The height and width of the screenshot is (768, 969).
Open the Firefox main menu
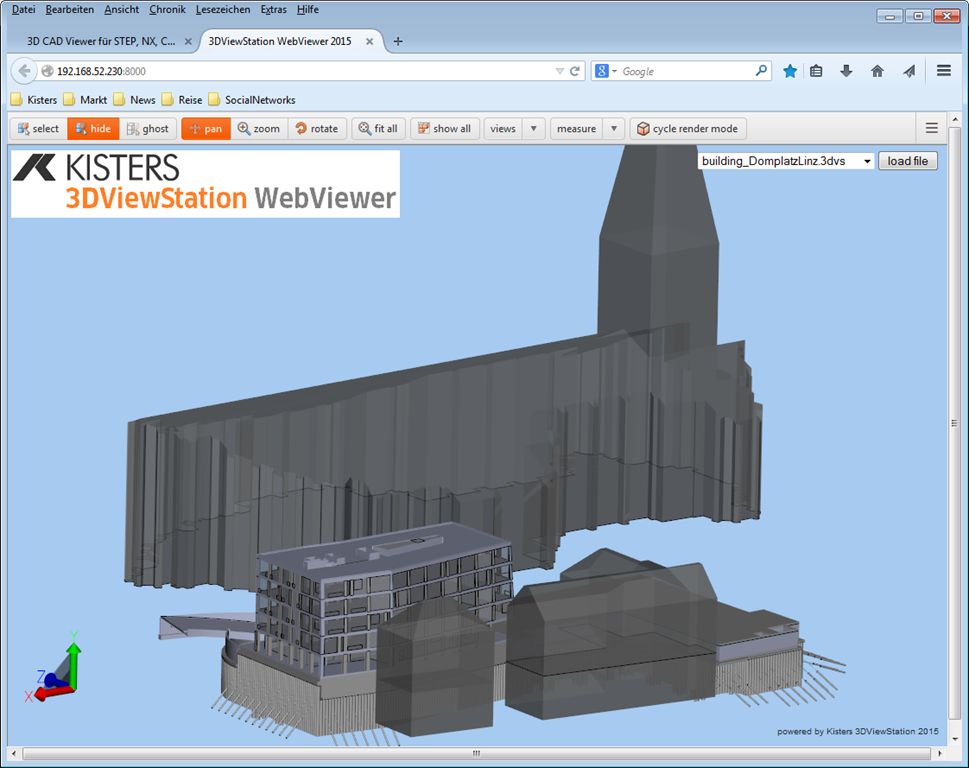point(944,70)
